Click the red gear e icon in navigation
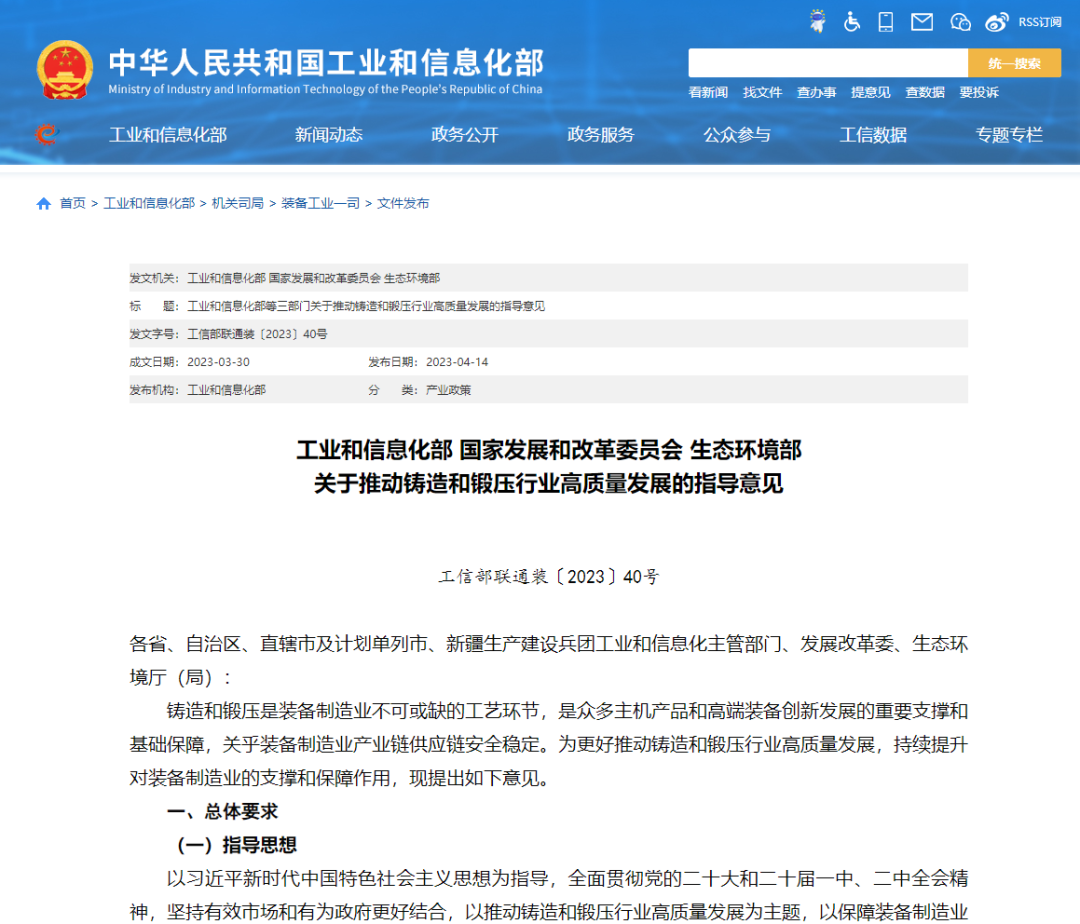 tap(47, 134)
